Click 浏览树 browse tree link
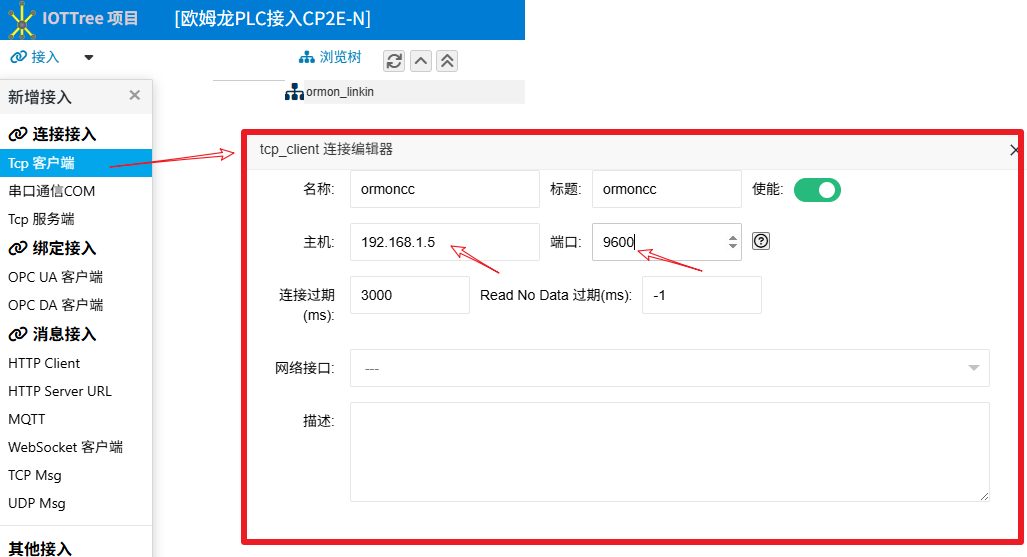This screenshot has width=1027, height=557. point(340,58)
